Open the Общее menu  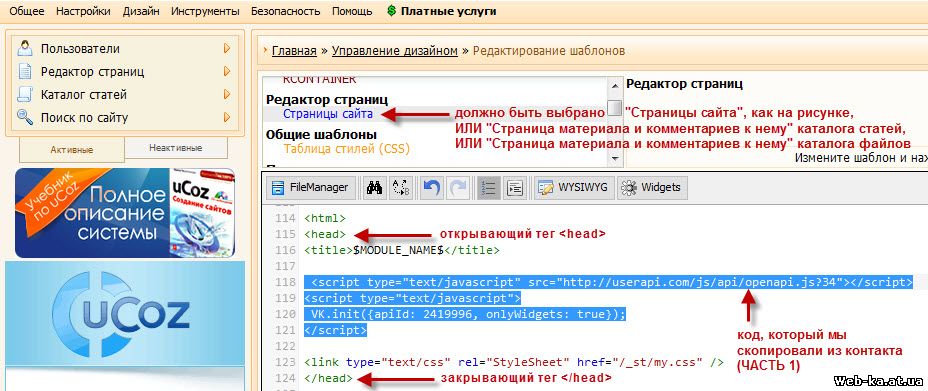27,11
